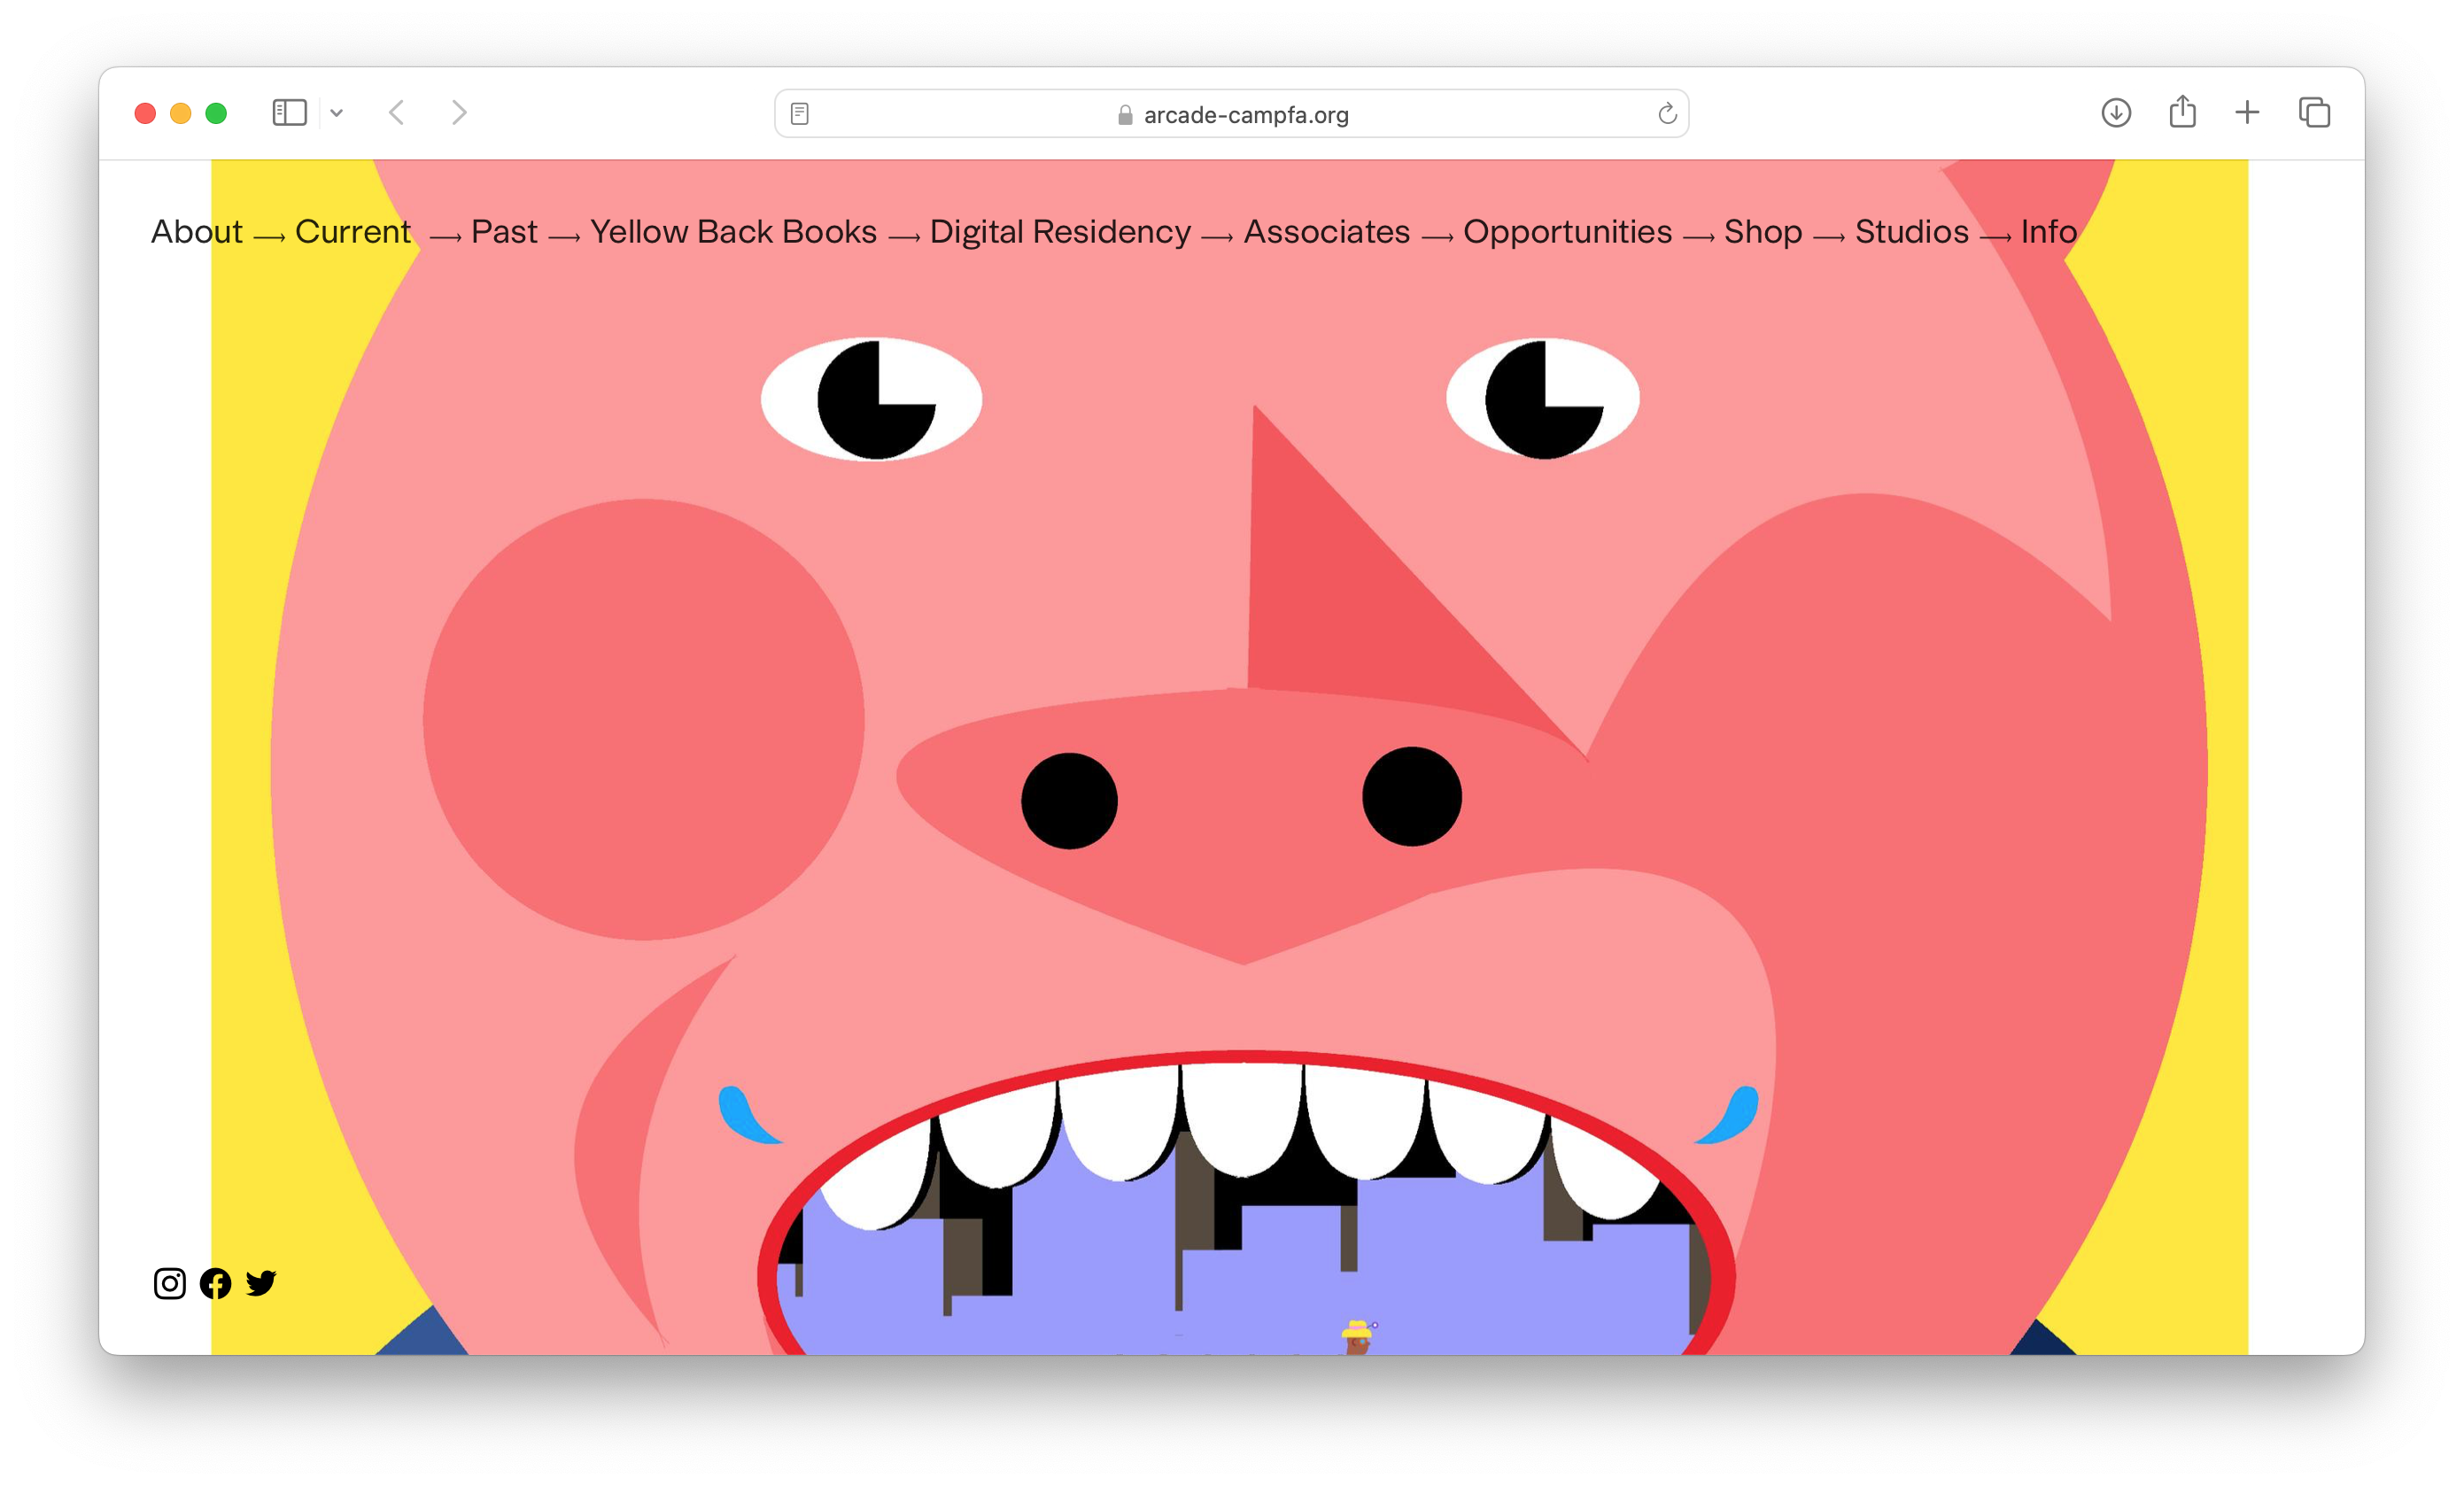
Task: Reload the page
Action: pos(1666,114)
